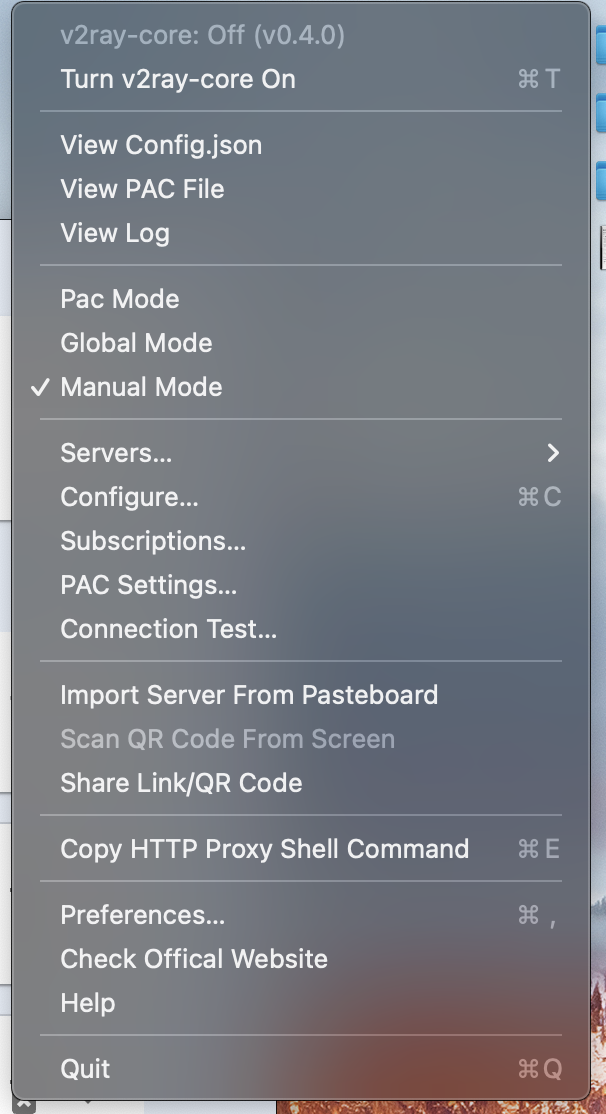Open View Config.json
The width and height of the screenshot is (606, 1114).
pyautogui.click(x=161, y=145)
